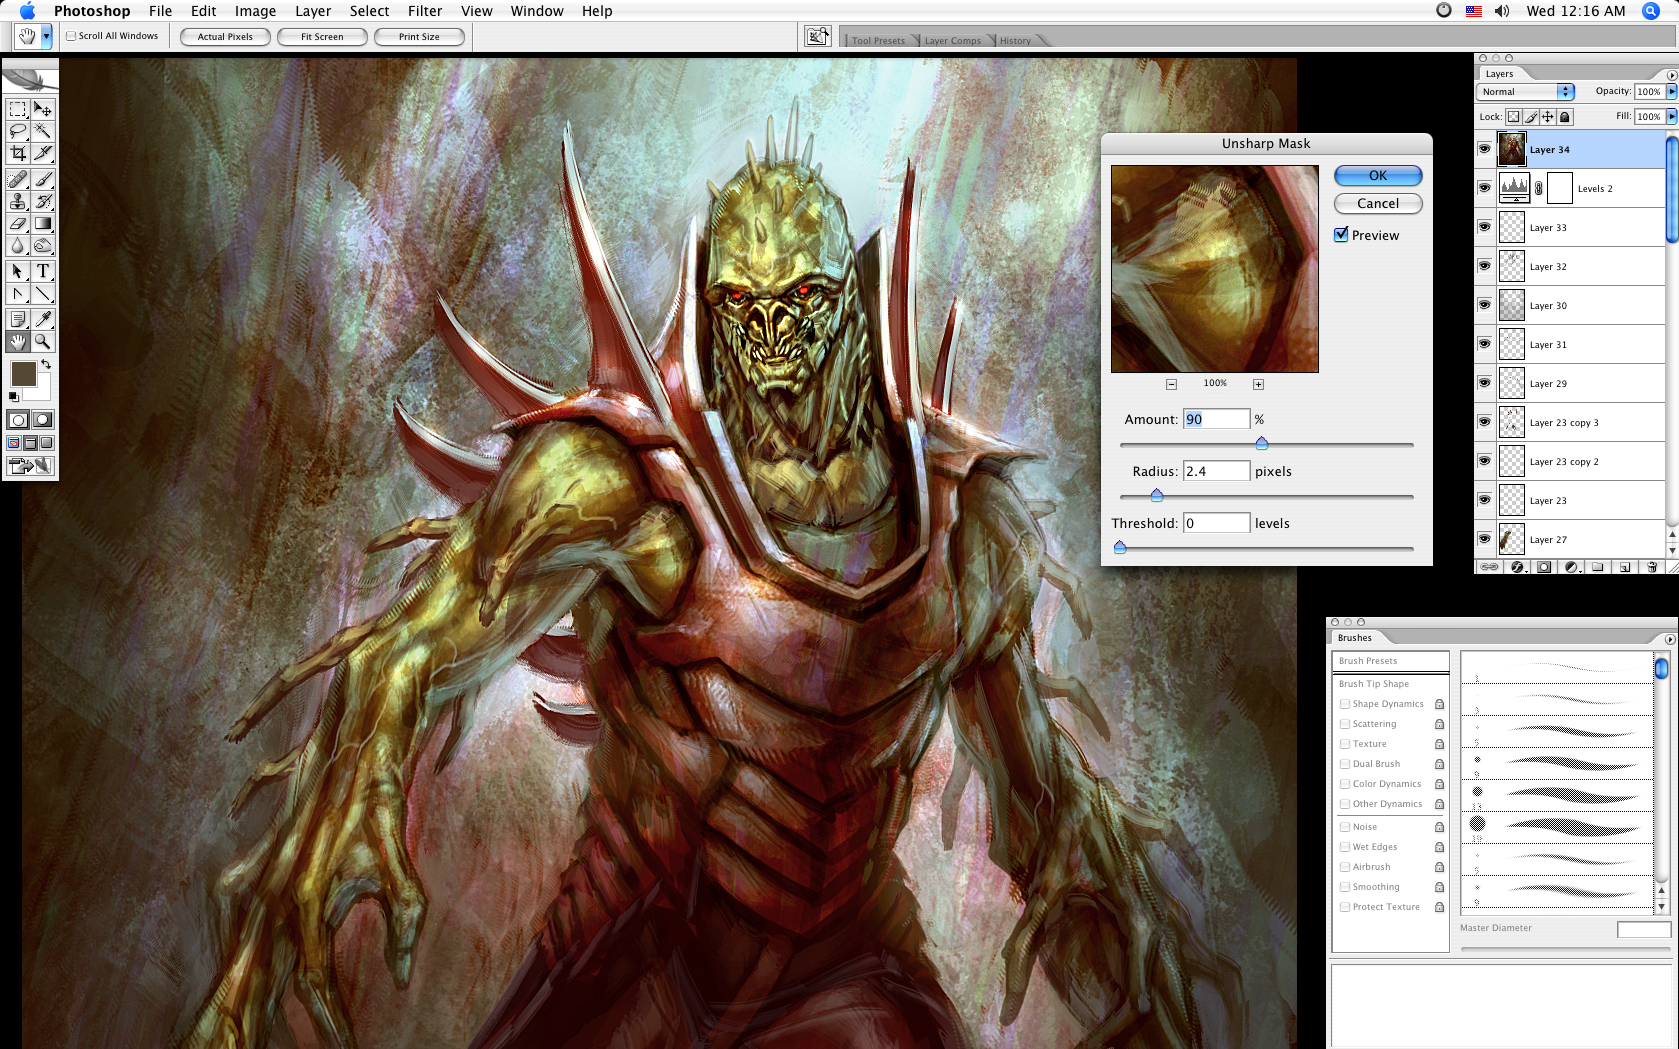The width and height of the screenshot is (1679, 1049).
Task: Toggle visibility of Layer 33
Action: pyautogui.click(x=1485, y=227)
